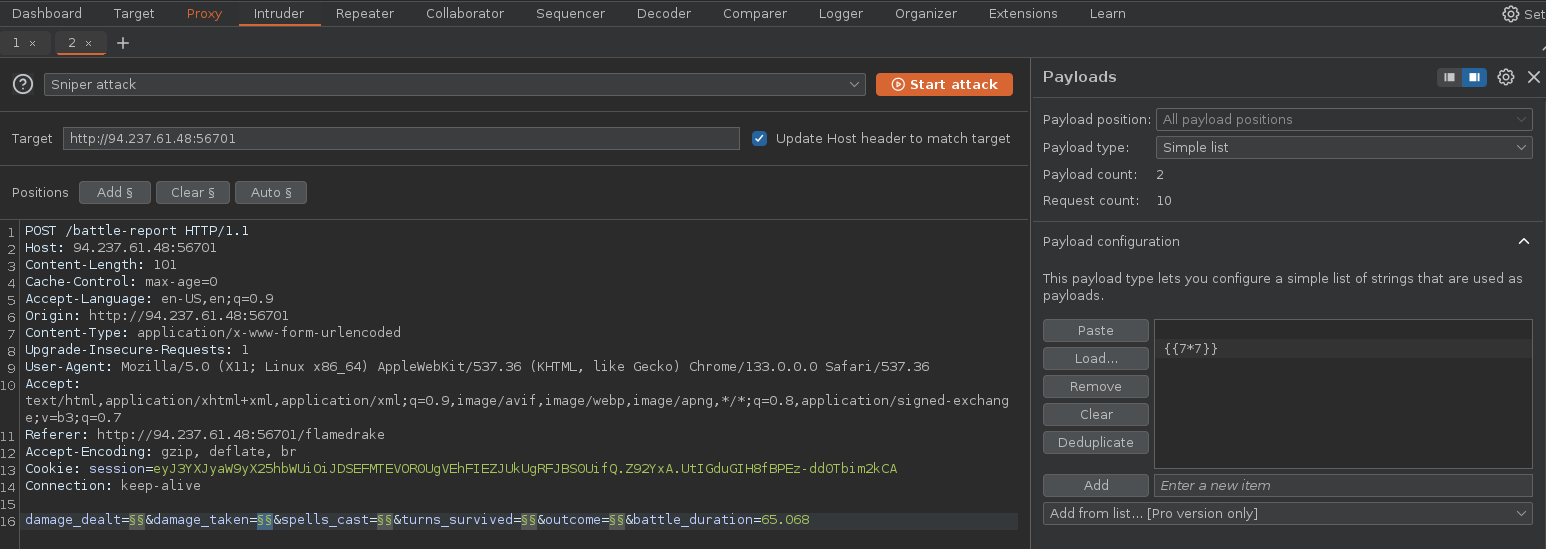Image resolution: width=1546 pixels, height=549 pixels.
Task: Collapse the Payload configuration section
Action: coord(1523,241)
